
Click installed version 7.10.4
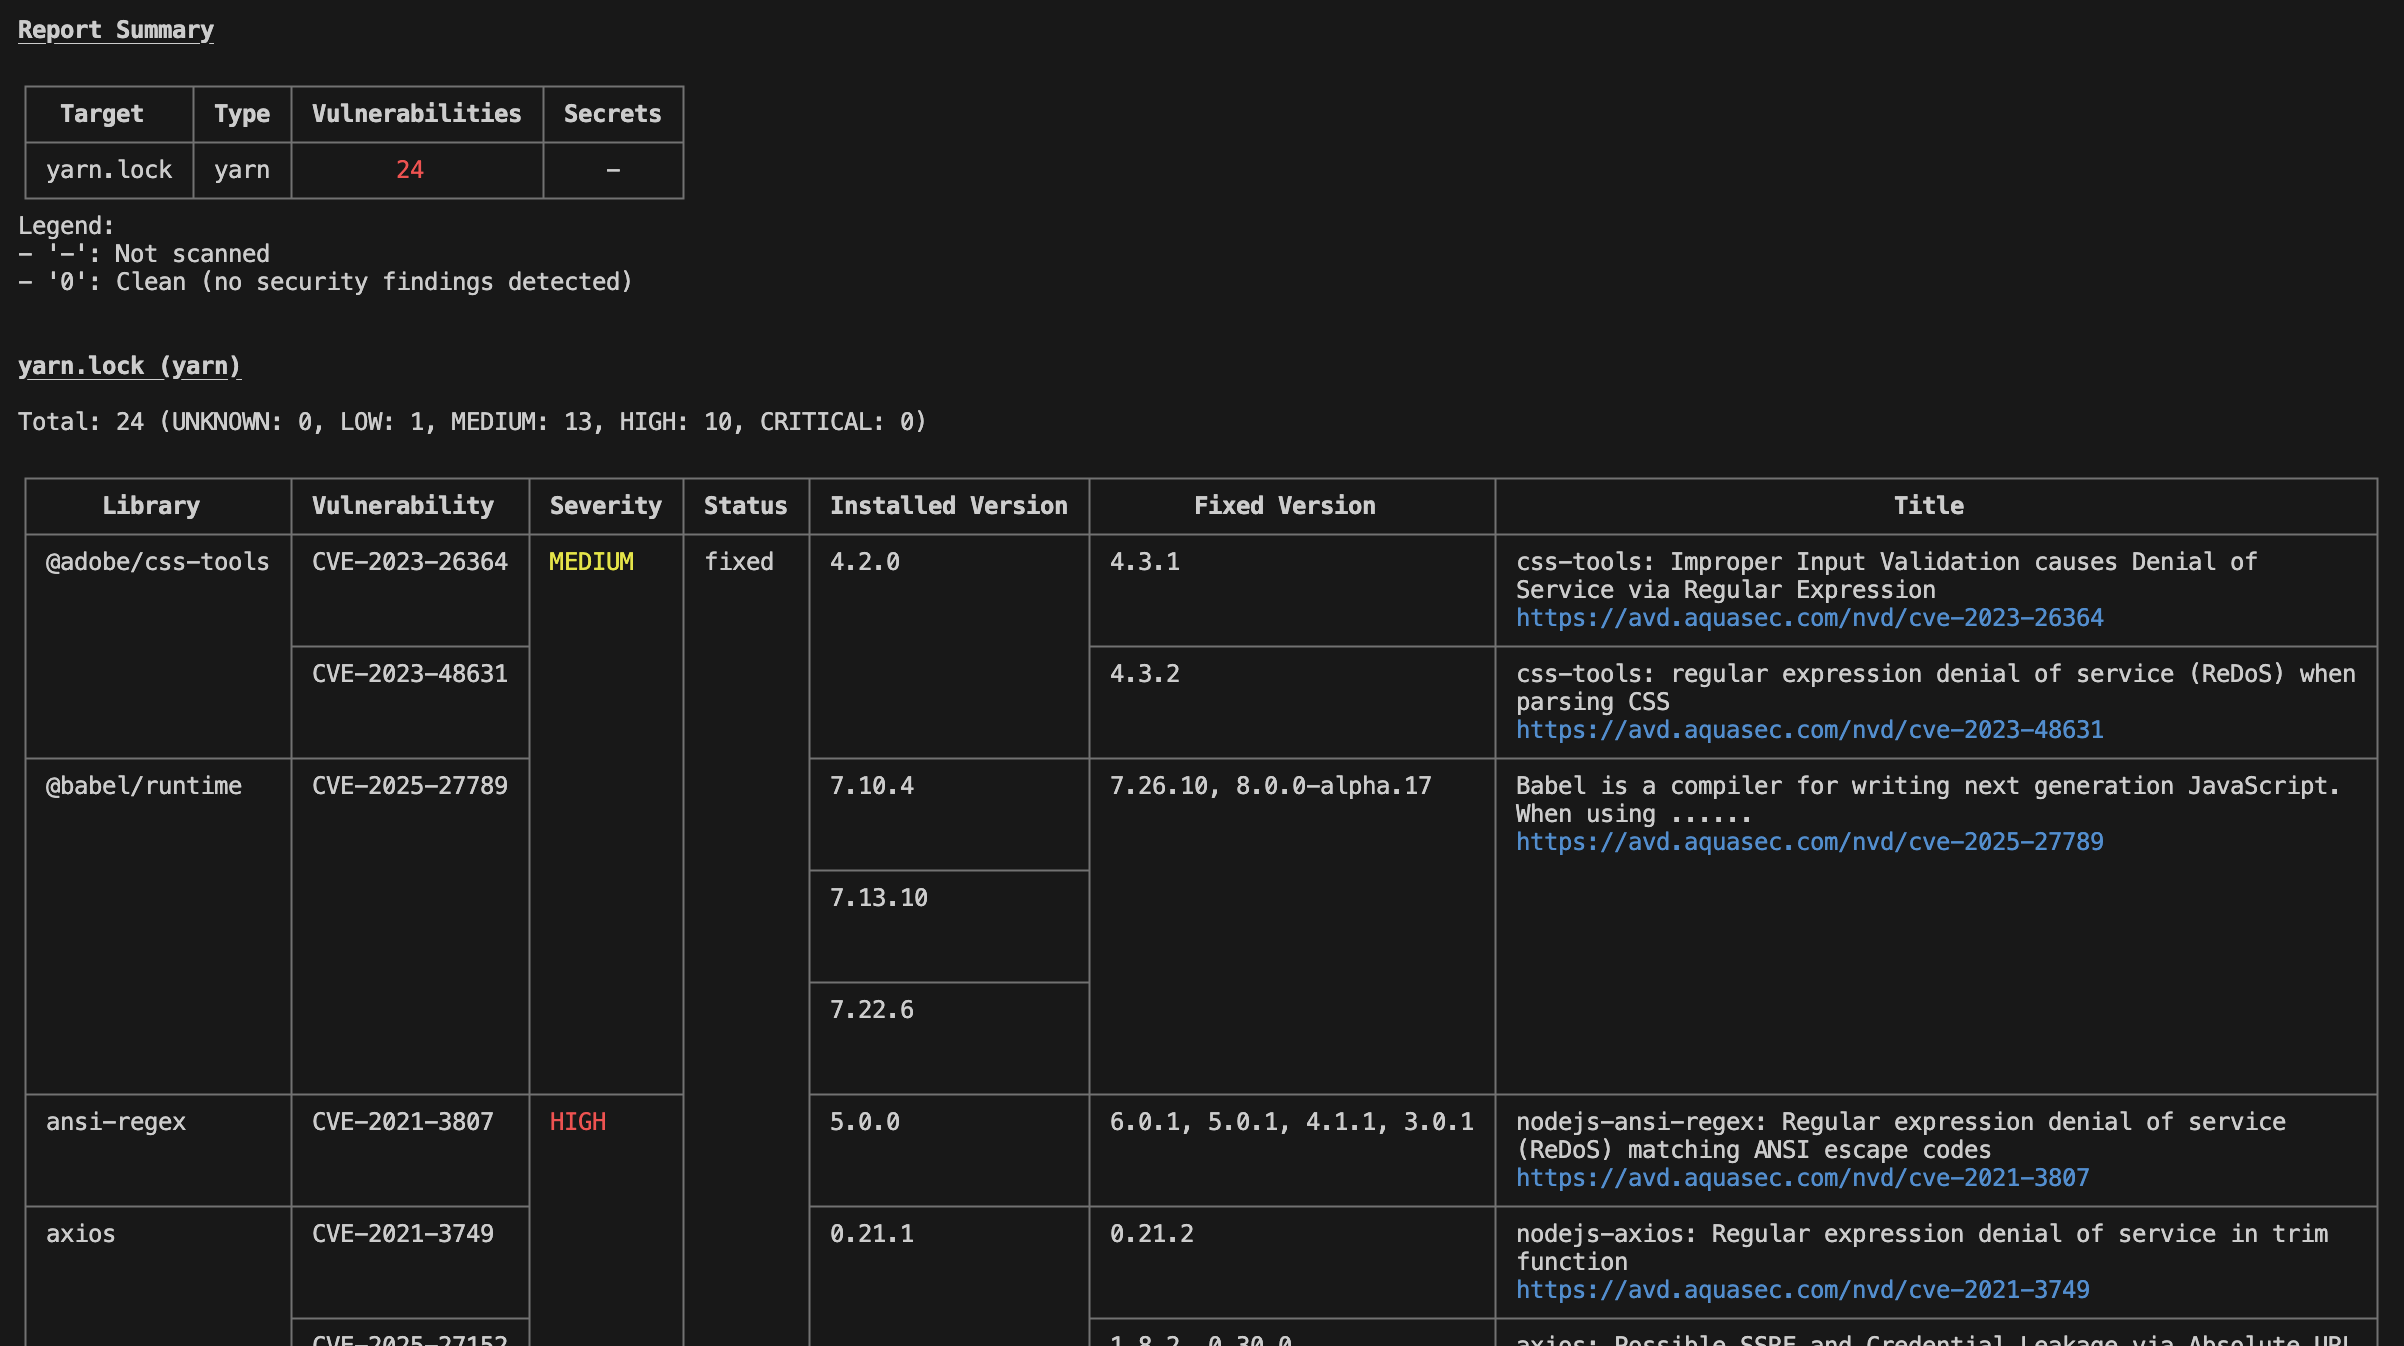click(872, 786)
